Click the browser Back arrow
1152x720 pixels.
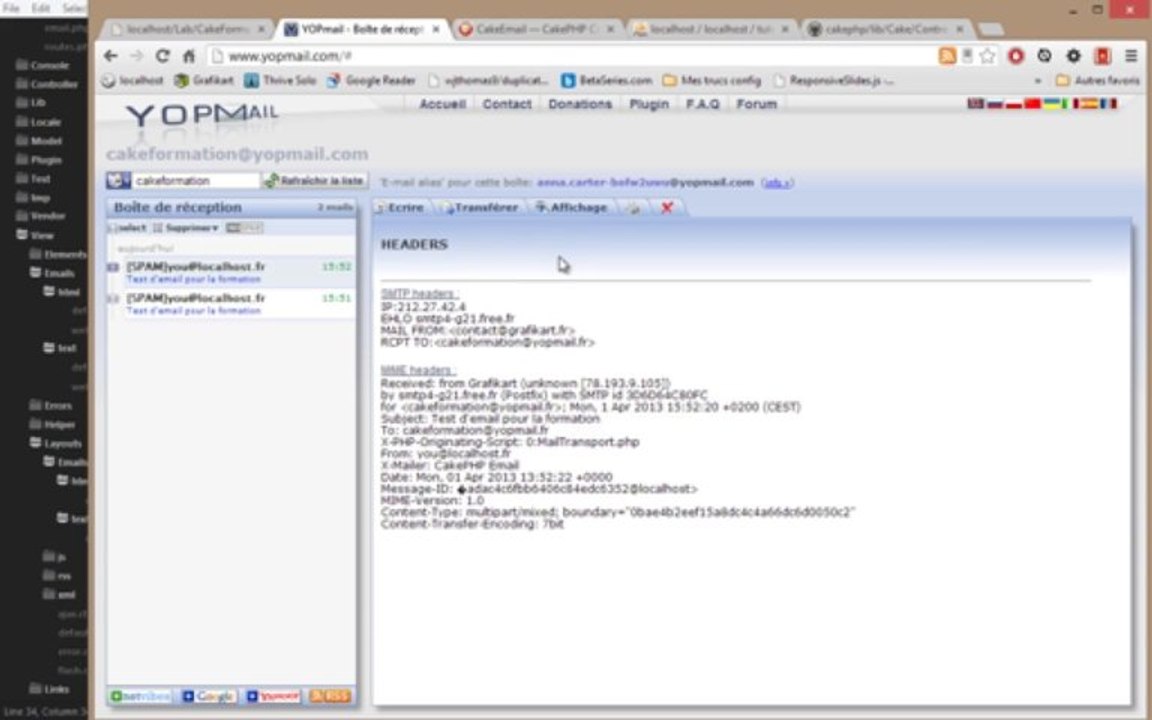110,56
